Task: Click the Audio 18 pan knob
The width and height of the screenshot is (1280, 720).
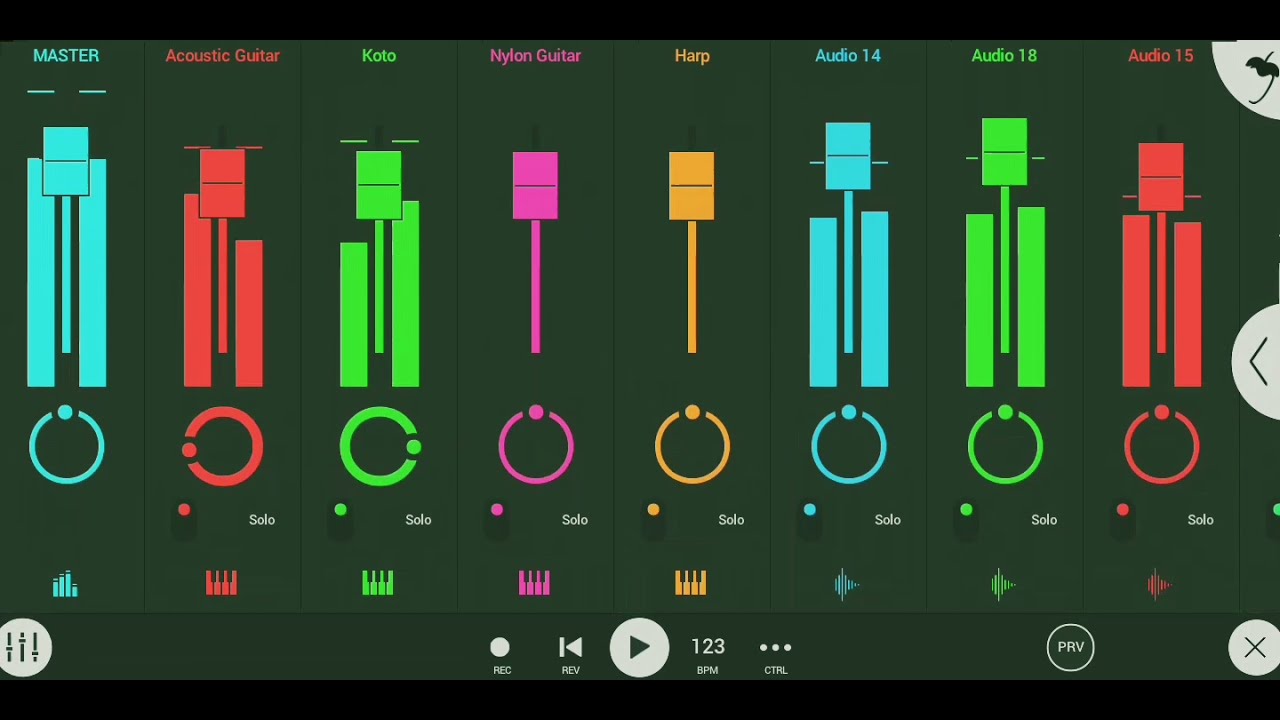Action: click(x=1005, y=446)
